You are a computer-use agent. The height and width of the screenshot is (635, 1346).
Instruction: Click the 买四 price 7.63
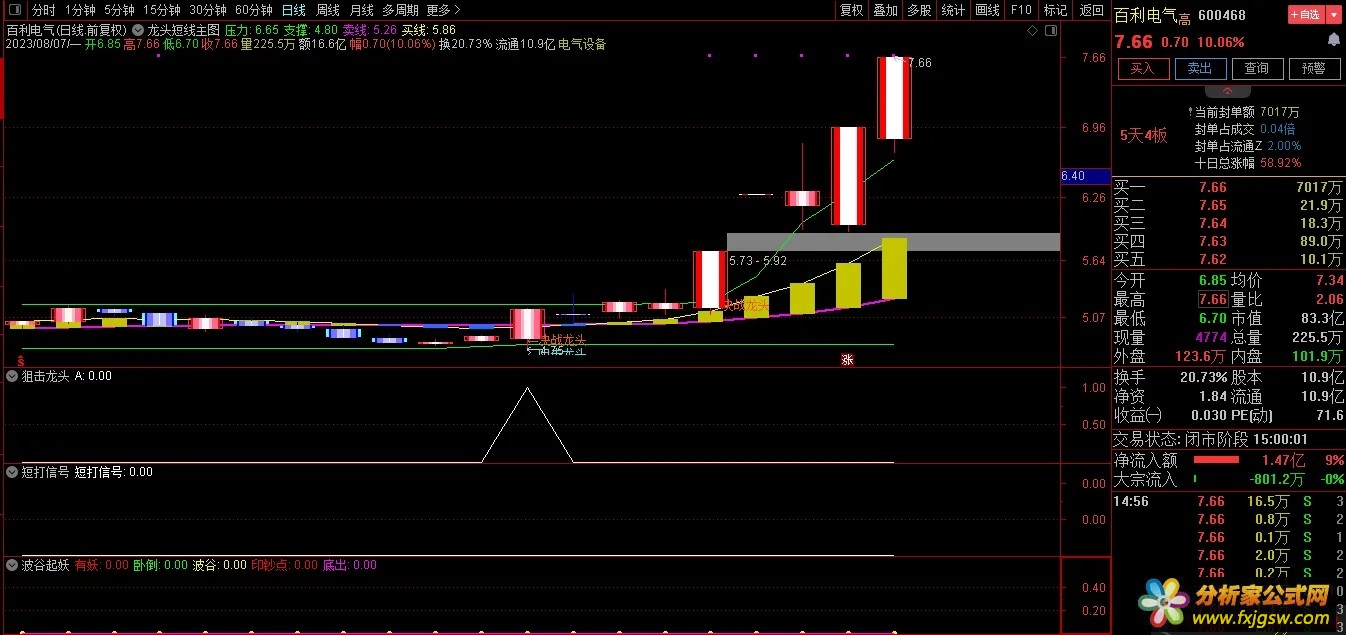pyautogui.click(x=1212, y=241)
